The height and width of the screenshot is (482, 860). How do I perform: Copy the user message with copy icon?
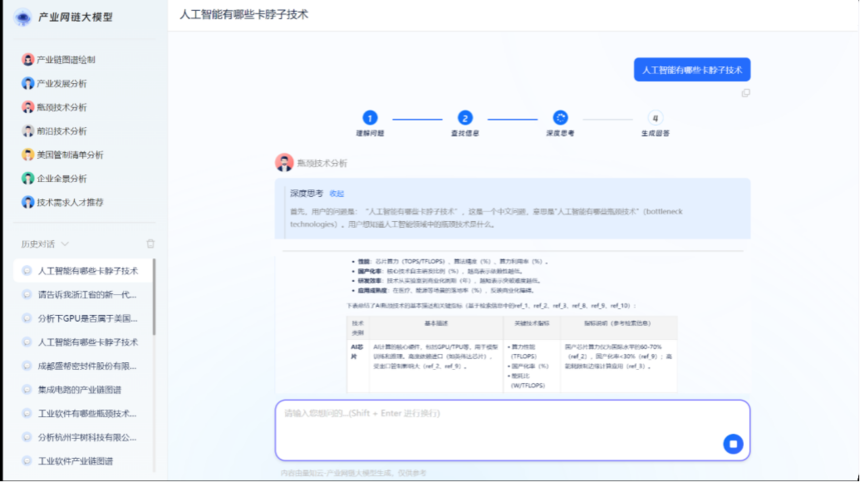(x=745, y=93)
